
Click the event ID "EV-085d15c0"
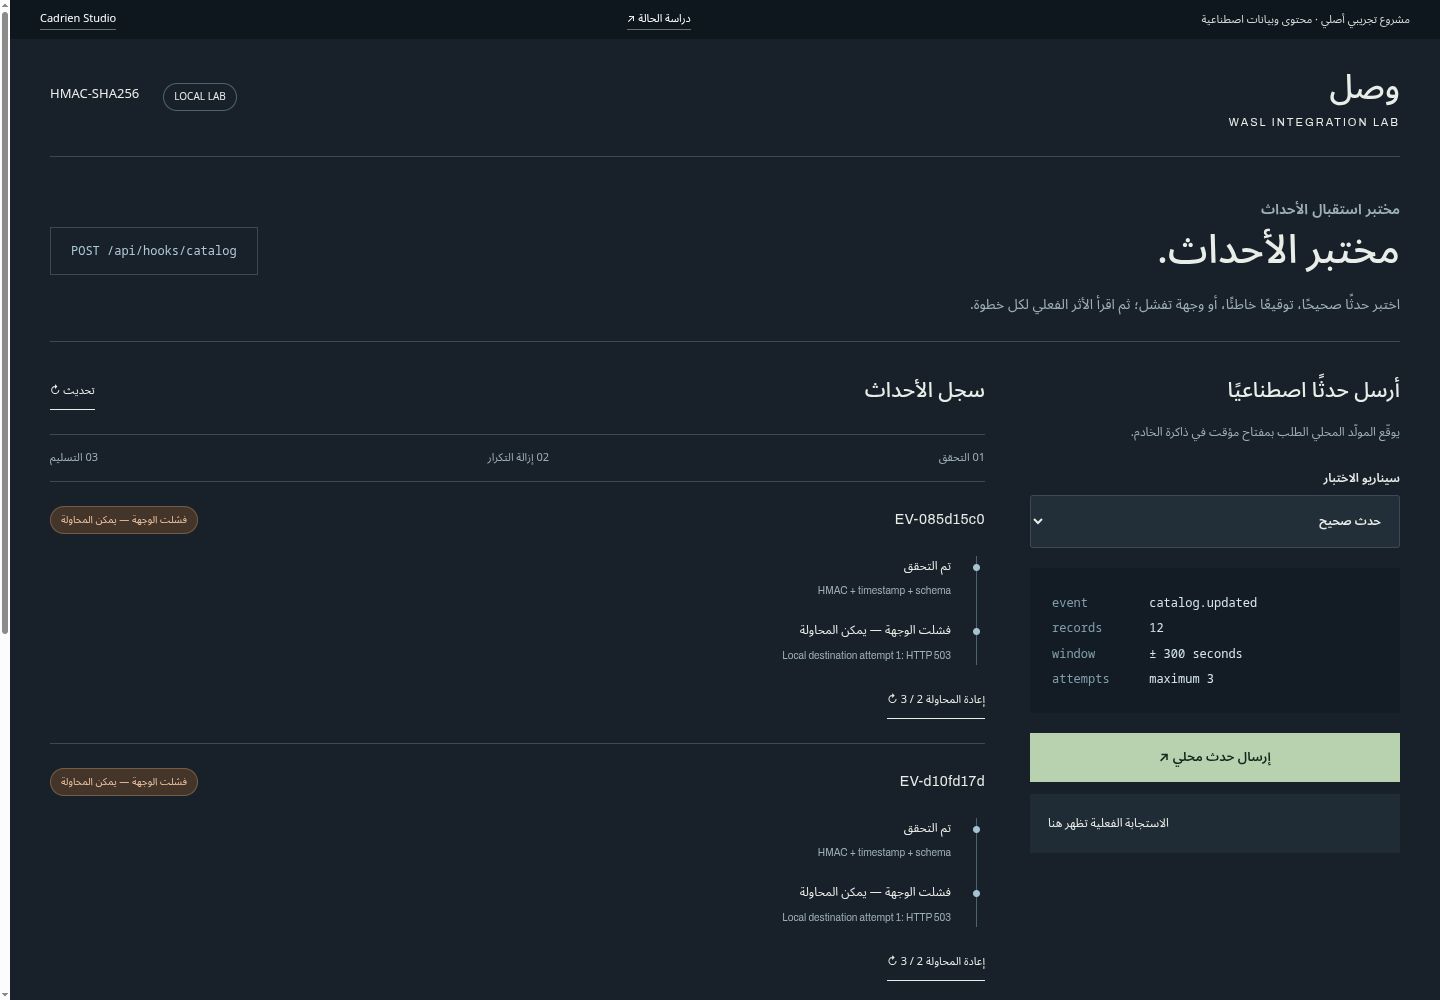940,519
